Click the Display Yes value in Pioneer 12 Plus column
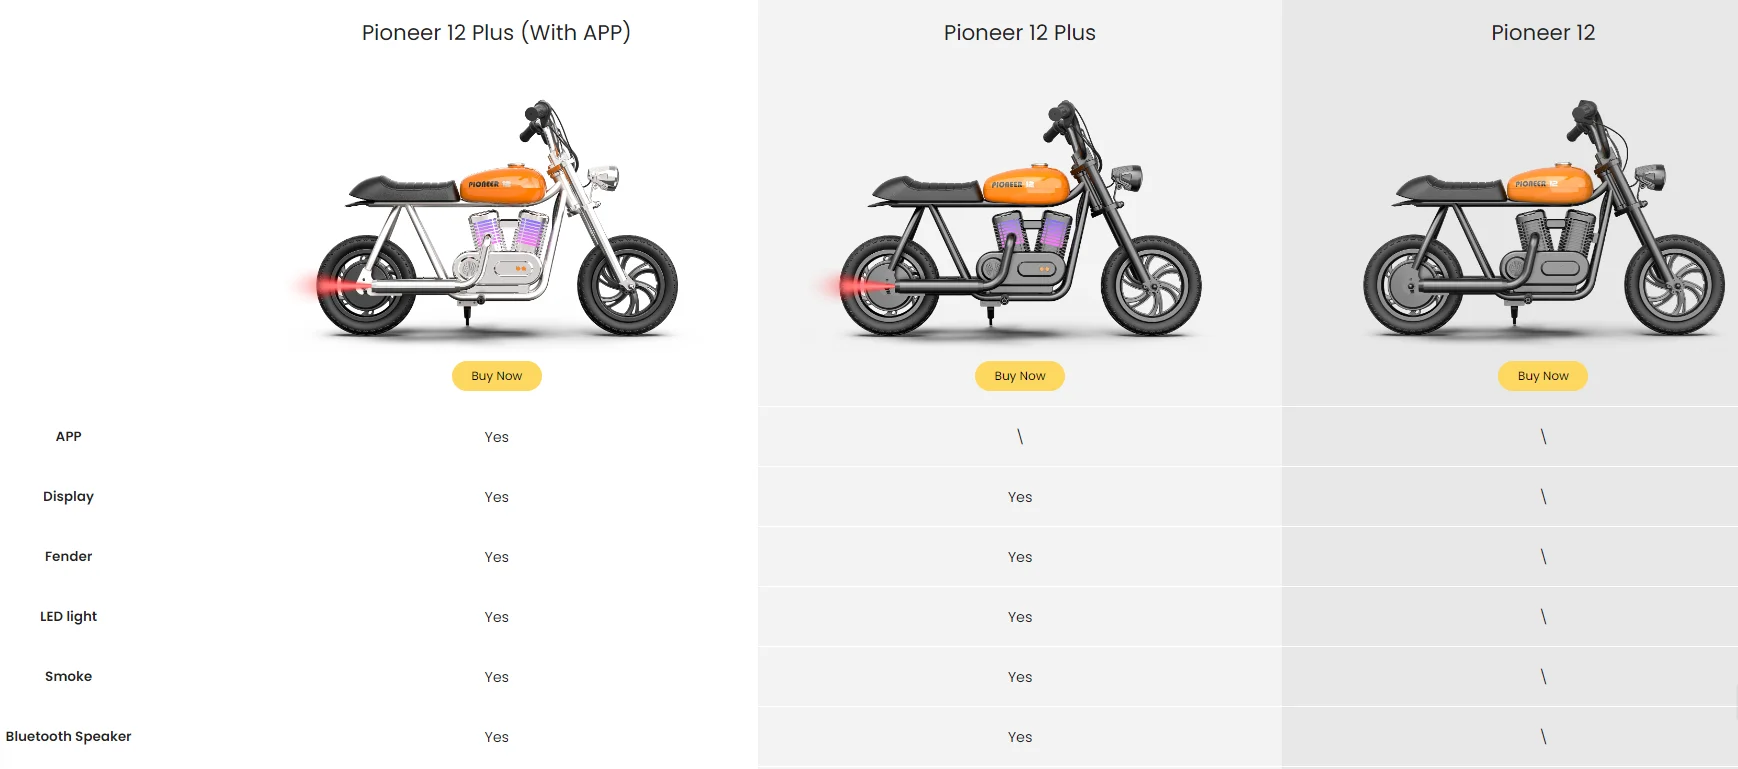1738x769 pixels. 1019,497
